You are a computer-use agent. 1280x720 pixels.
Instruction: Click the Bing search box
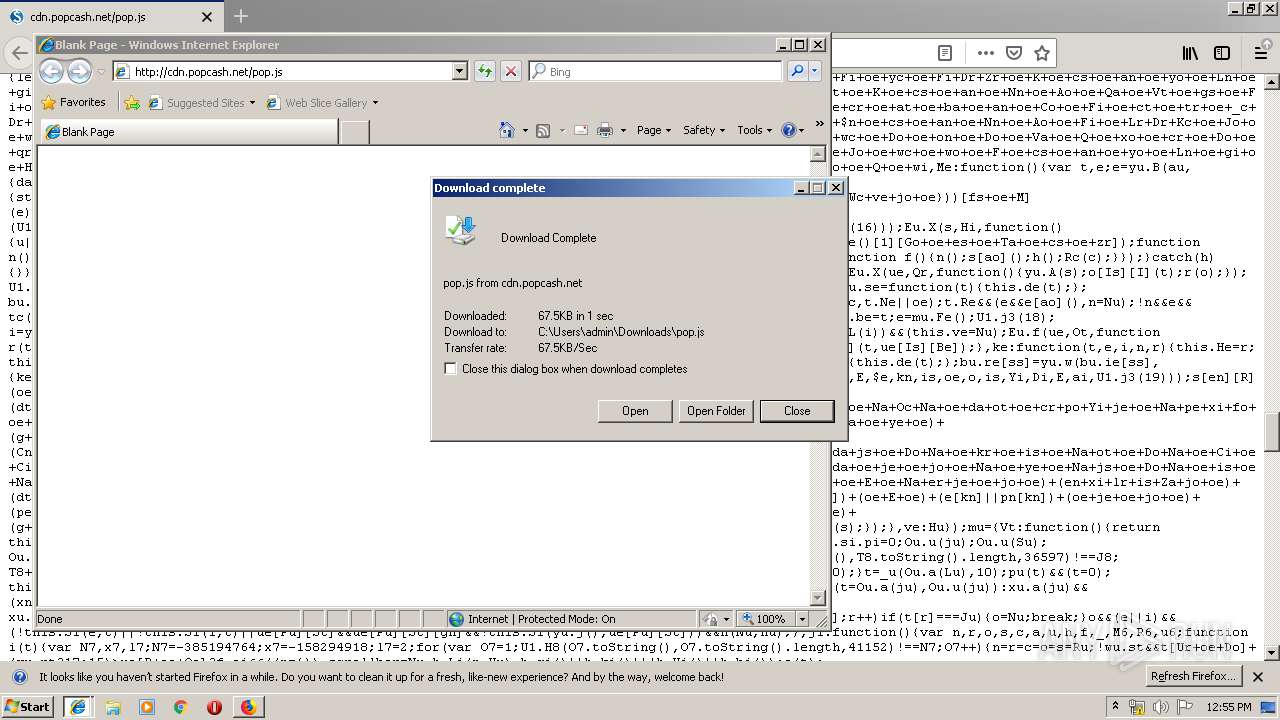[656, 71]
